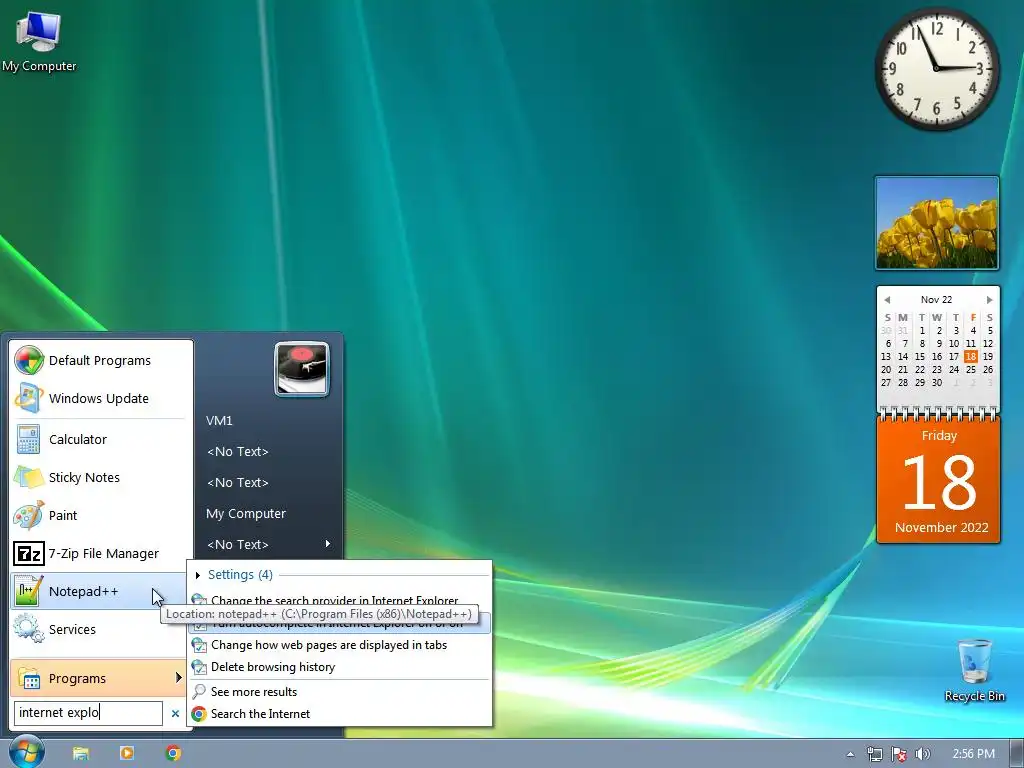The width and height of the screenshot is (1024, 768).
Task: Go to previous month in calendar gadget
Action: click(x=887, y=300)
